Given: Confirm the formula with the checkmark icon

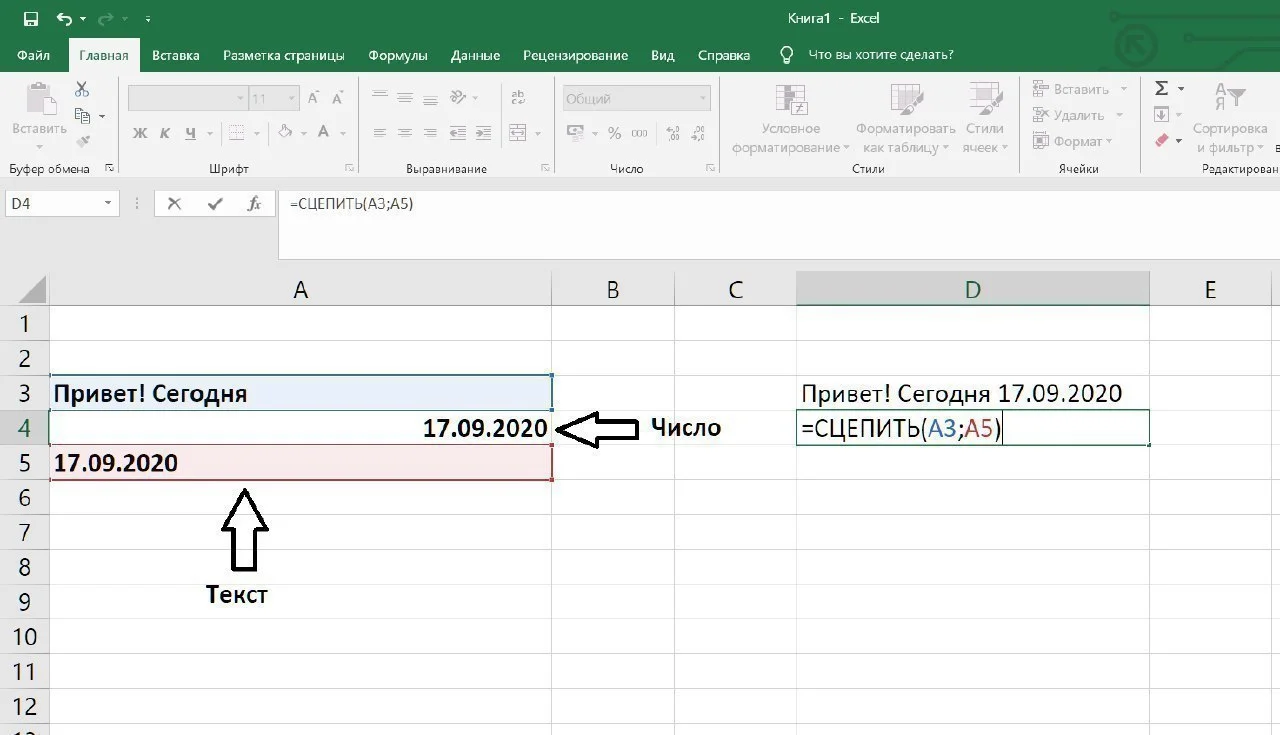Looking at the screenshot, I should 214,204.
